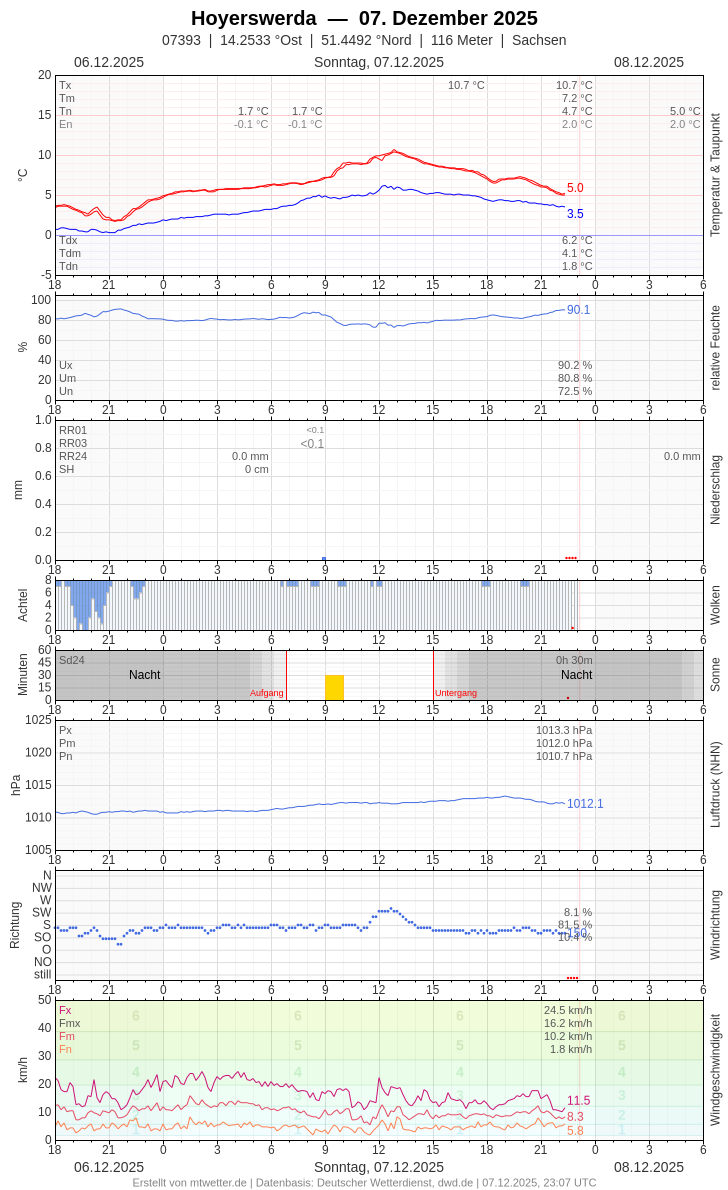Click the "NW" wind direction axis label
The height and width of the screenshot is (1190, 728).
(42, 888)
